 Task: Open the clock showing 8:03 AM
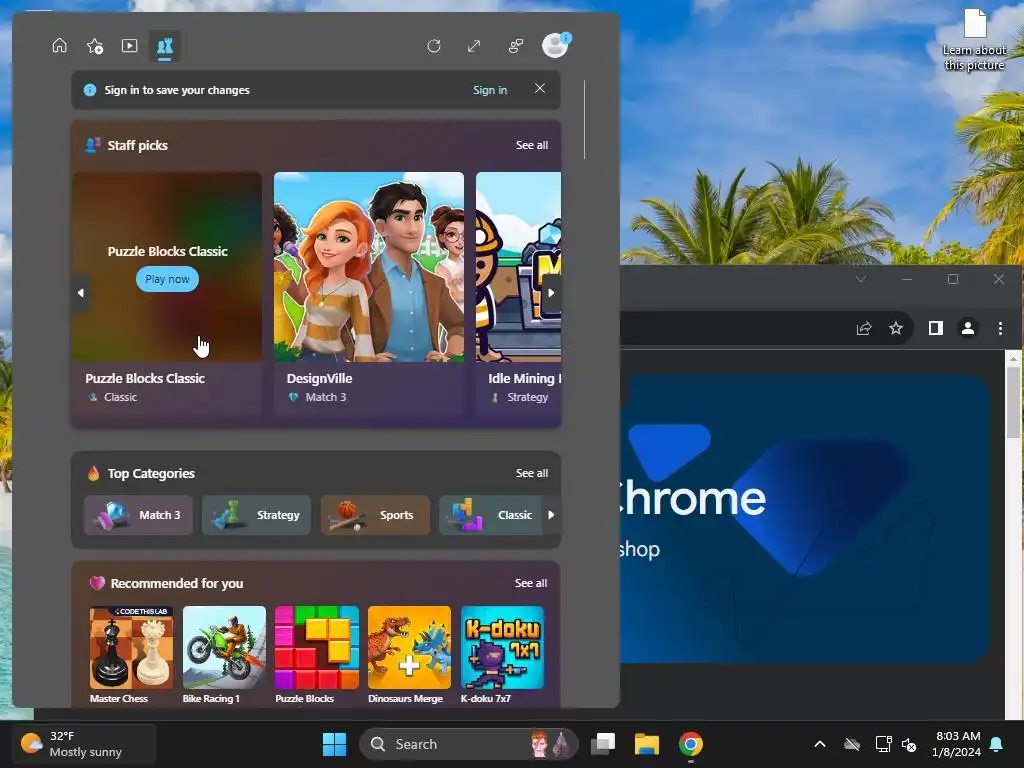click(x=957, y=744)
